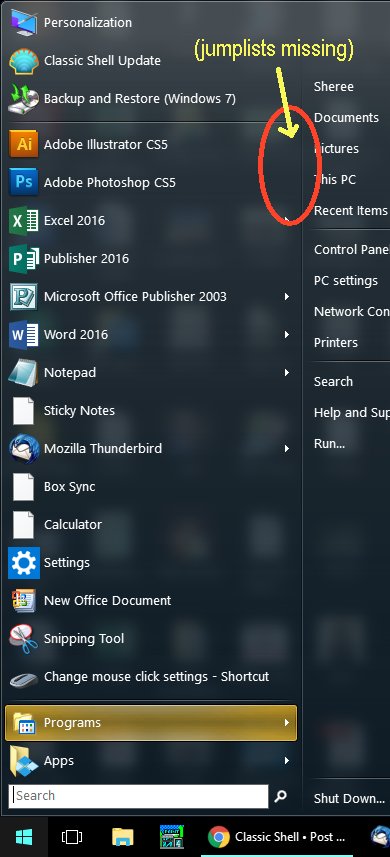Click the Settings gear icon

click(23, 562)
